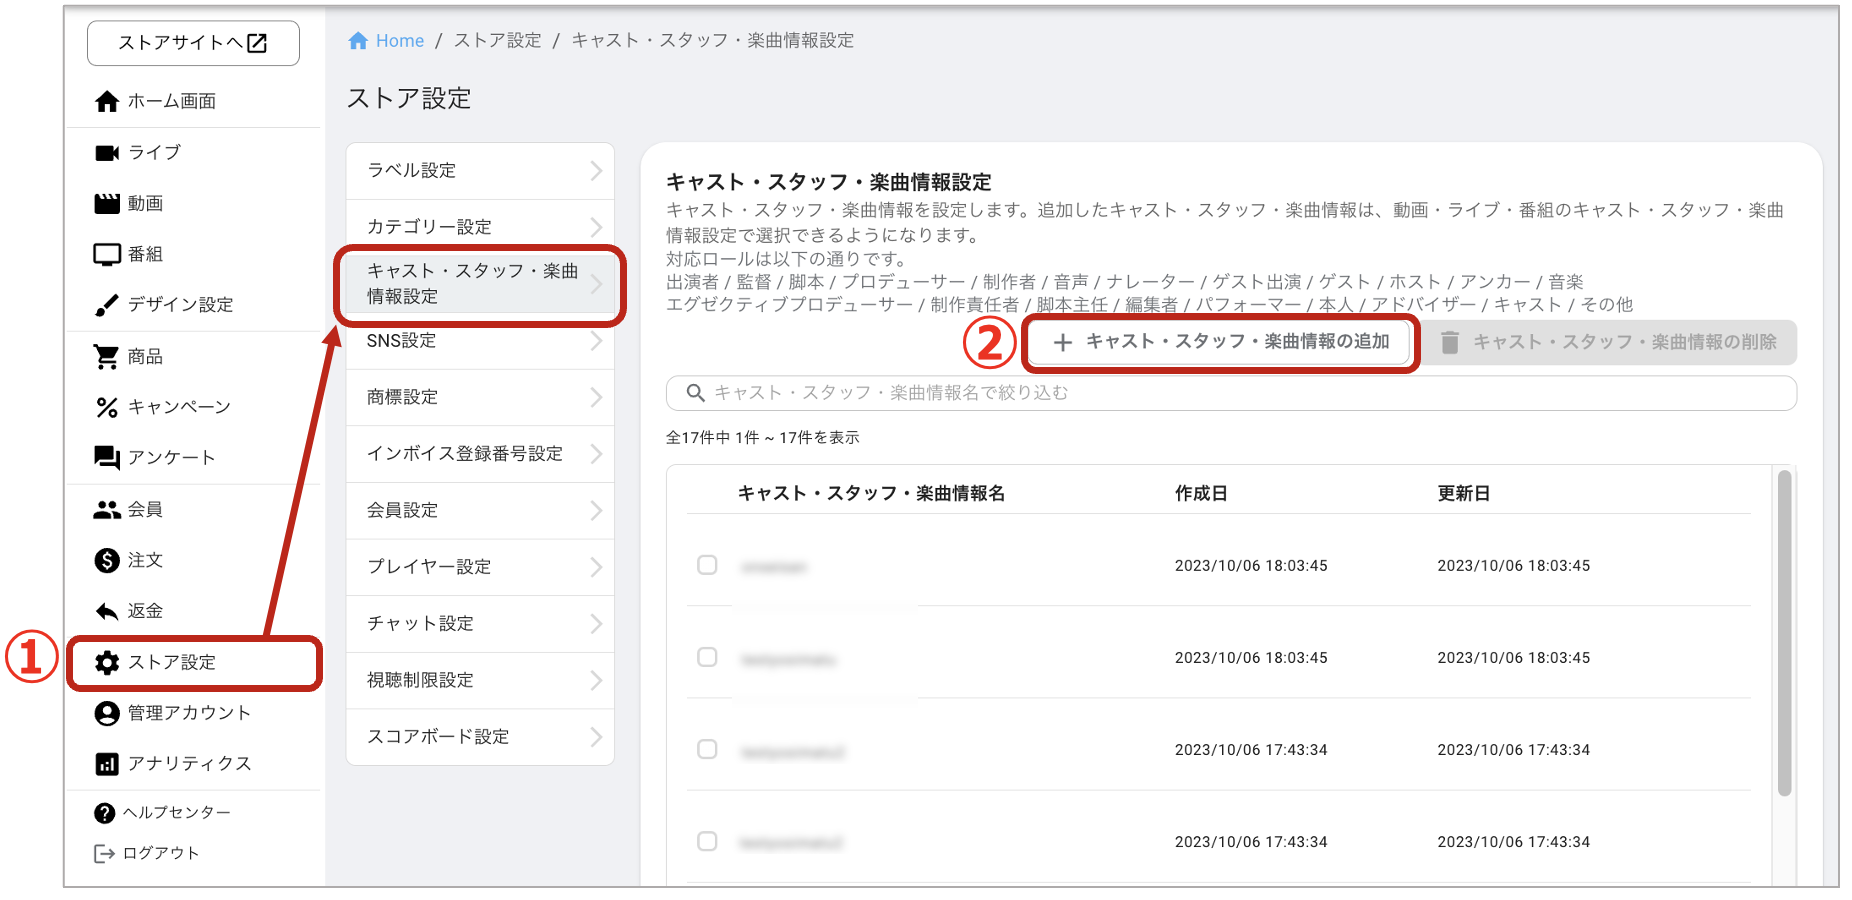Click the plus icon on the add button
This screenshot has height=900, width=1852.
click(1063, 342)
